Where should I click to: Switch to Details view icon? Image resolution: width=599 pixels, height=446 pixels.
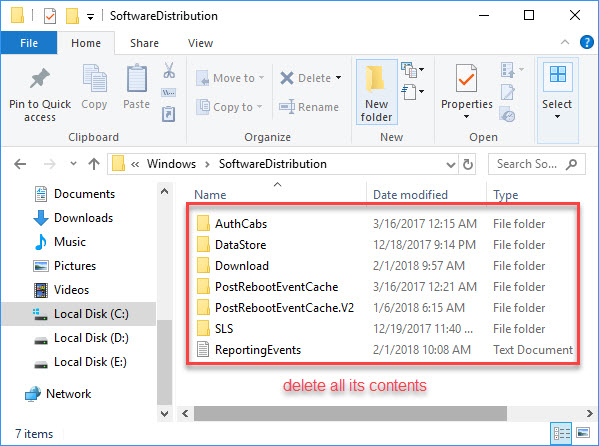(562, 433)
